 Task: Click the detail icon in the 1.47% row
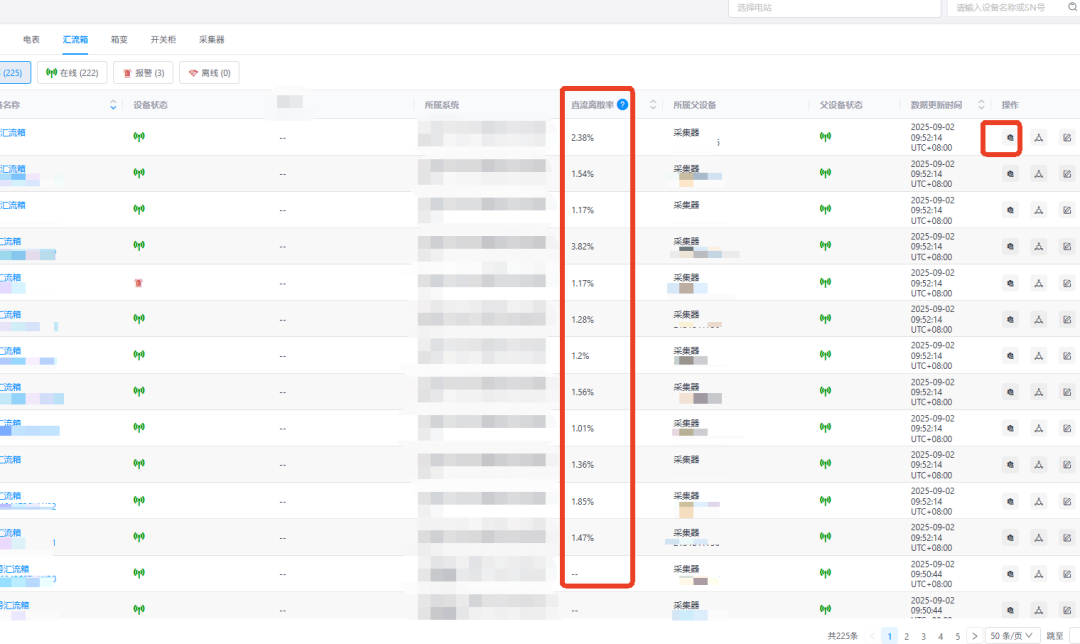pos(1010,537)
